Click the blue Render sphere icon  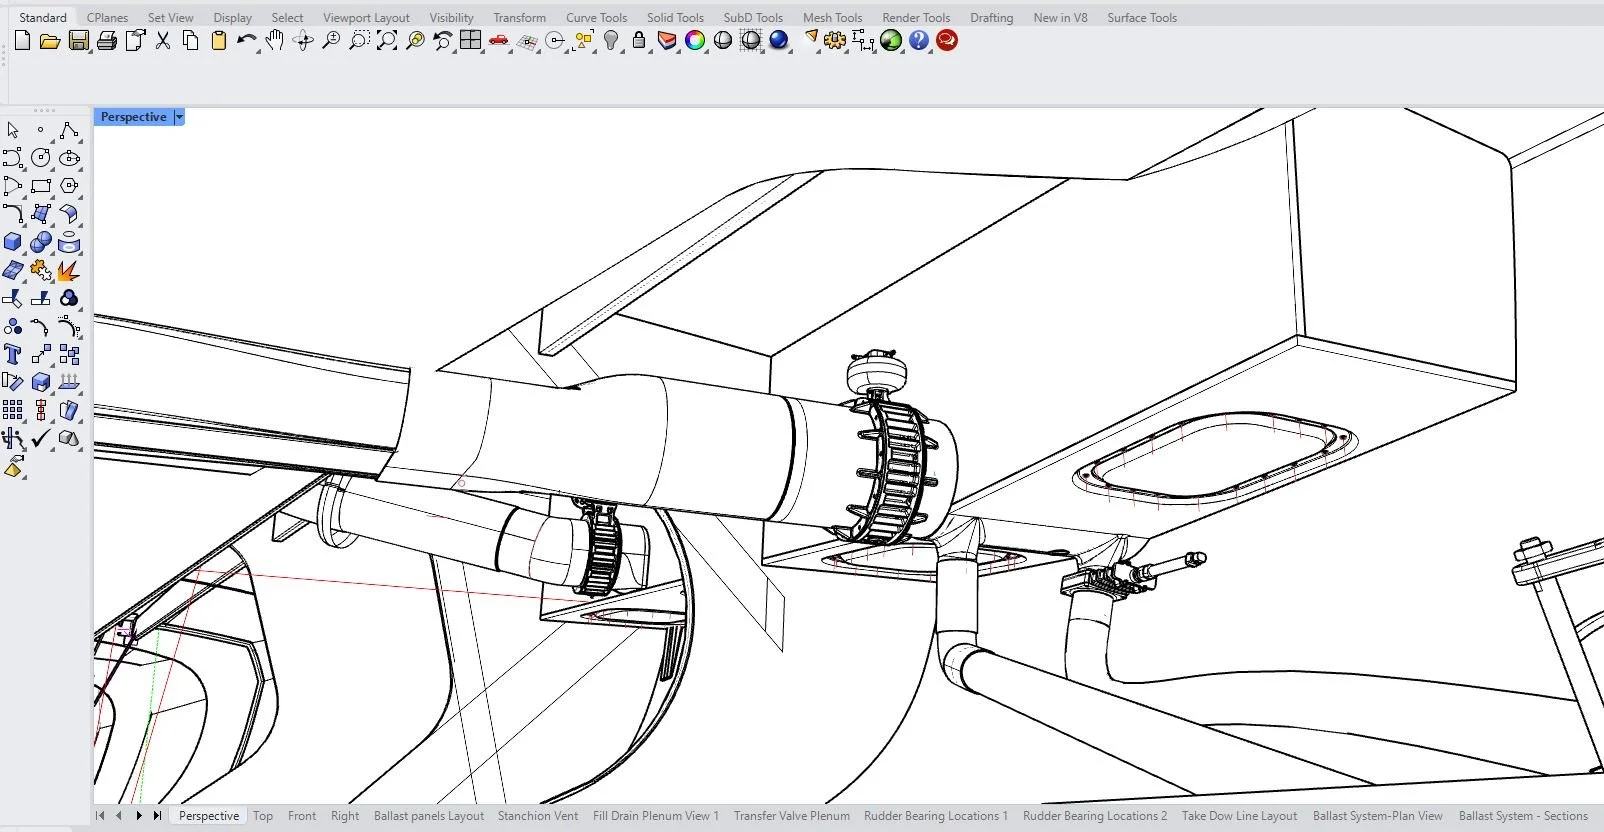tap(779, 41)
